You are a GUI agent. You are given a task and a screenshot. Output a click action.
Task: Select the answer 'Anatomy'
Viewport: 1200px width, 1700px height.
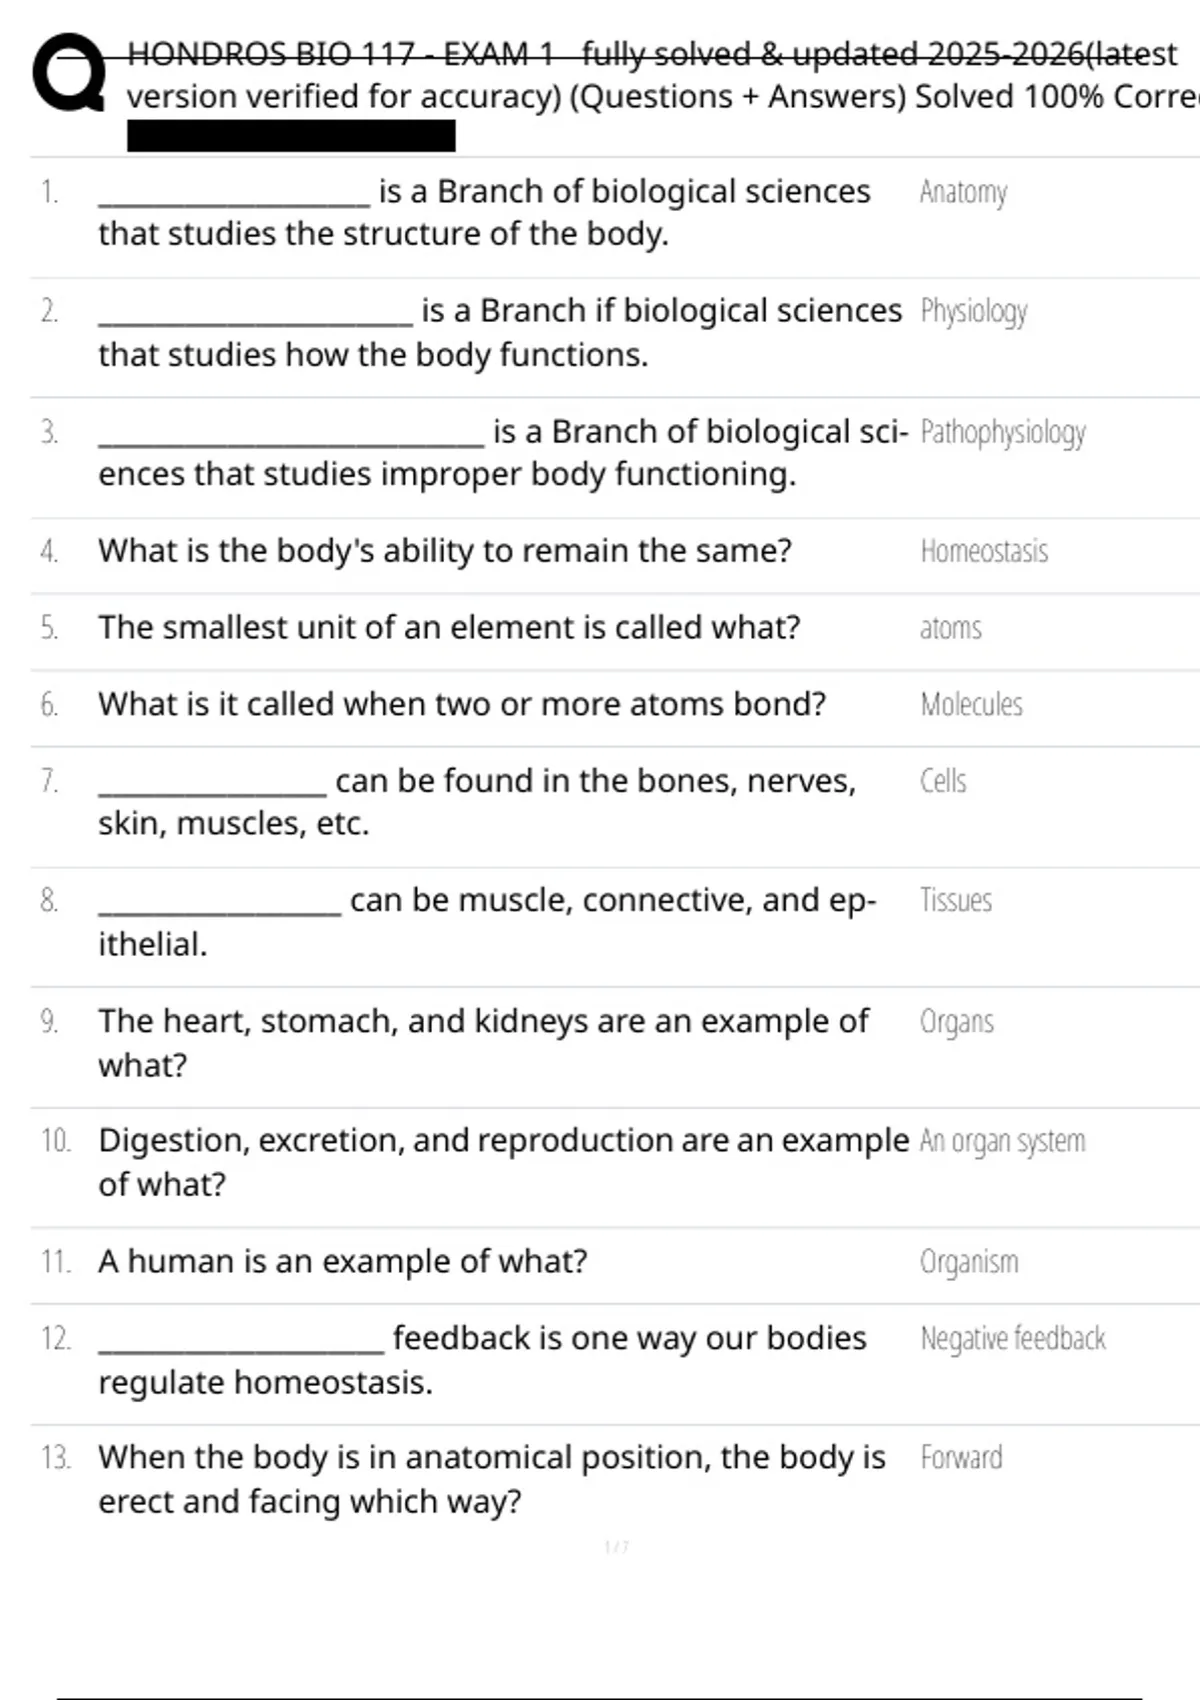coord(963,191)
